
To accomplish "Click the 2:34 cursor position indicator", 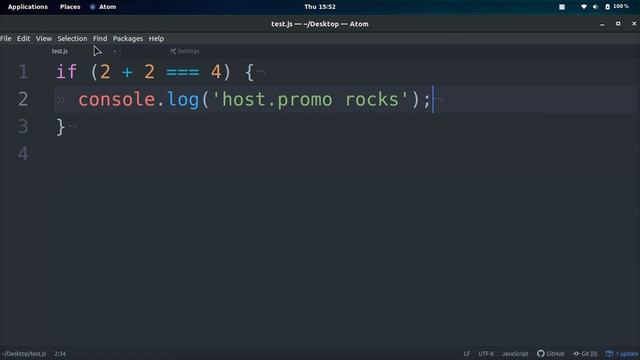I will (60, 353).
